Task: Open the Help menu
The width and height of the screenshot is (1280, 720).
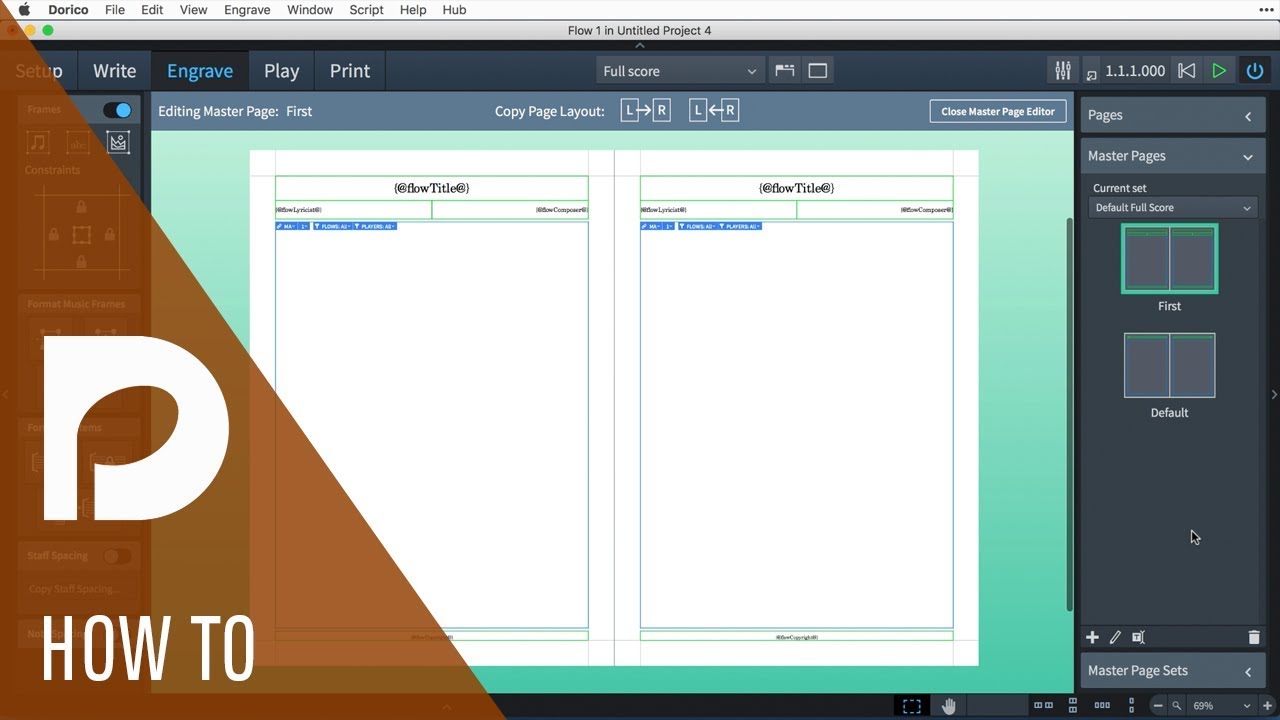Action: (413, 10)
